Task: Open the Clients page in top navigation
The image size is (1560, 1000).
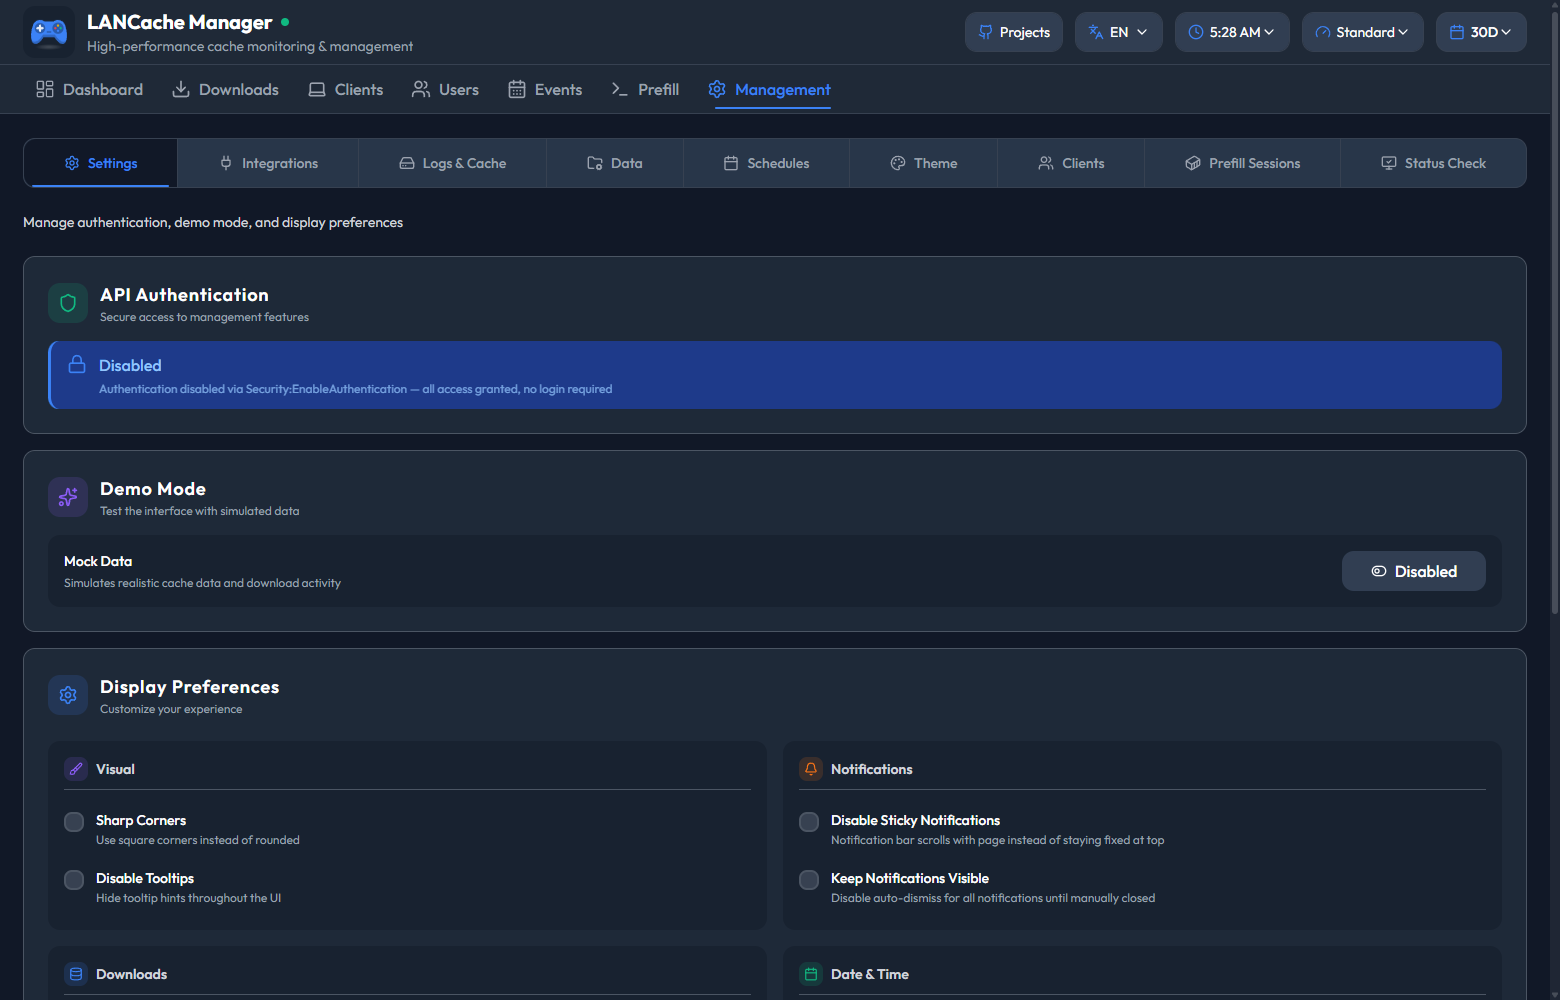Action: click(x=345, y=89)
